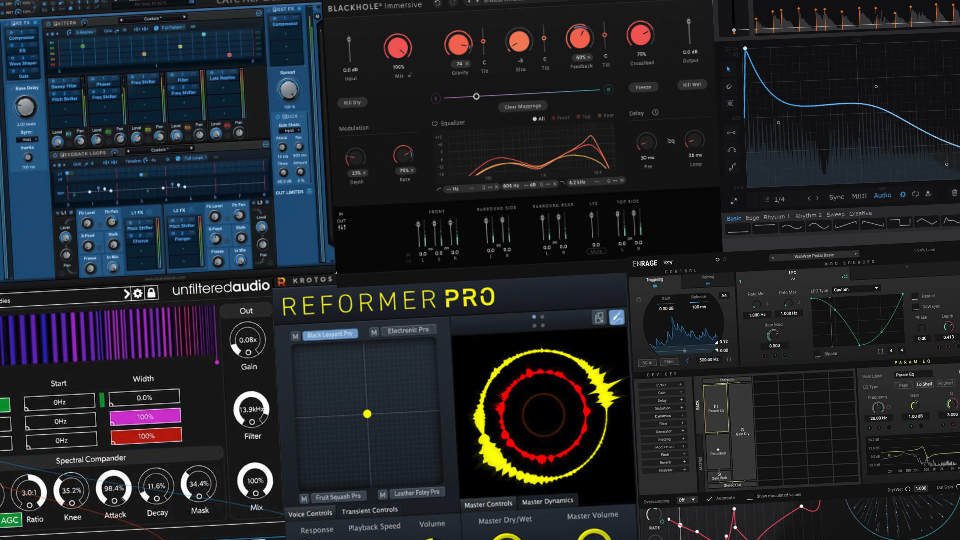Select the pointer tool in the curve editor
The image size is (960, 540).
(729, 69)
